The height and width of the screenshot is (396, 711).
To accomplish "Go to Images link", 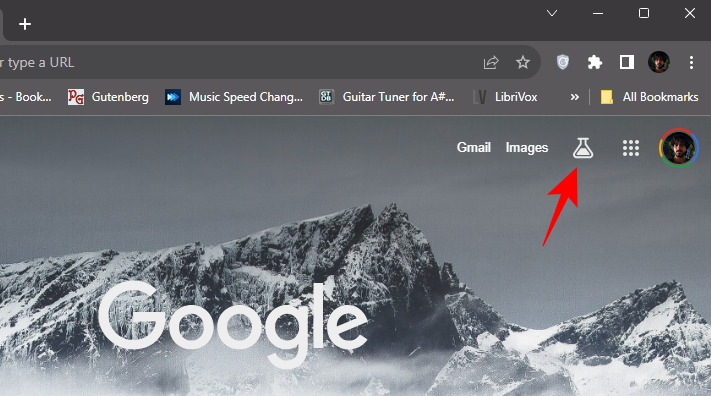I will pos(527,148).
